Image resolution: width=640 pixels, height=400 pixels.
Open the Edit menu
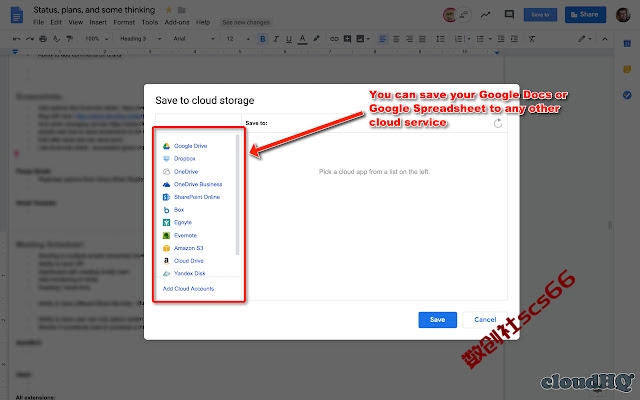click(x=56, y=22)
